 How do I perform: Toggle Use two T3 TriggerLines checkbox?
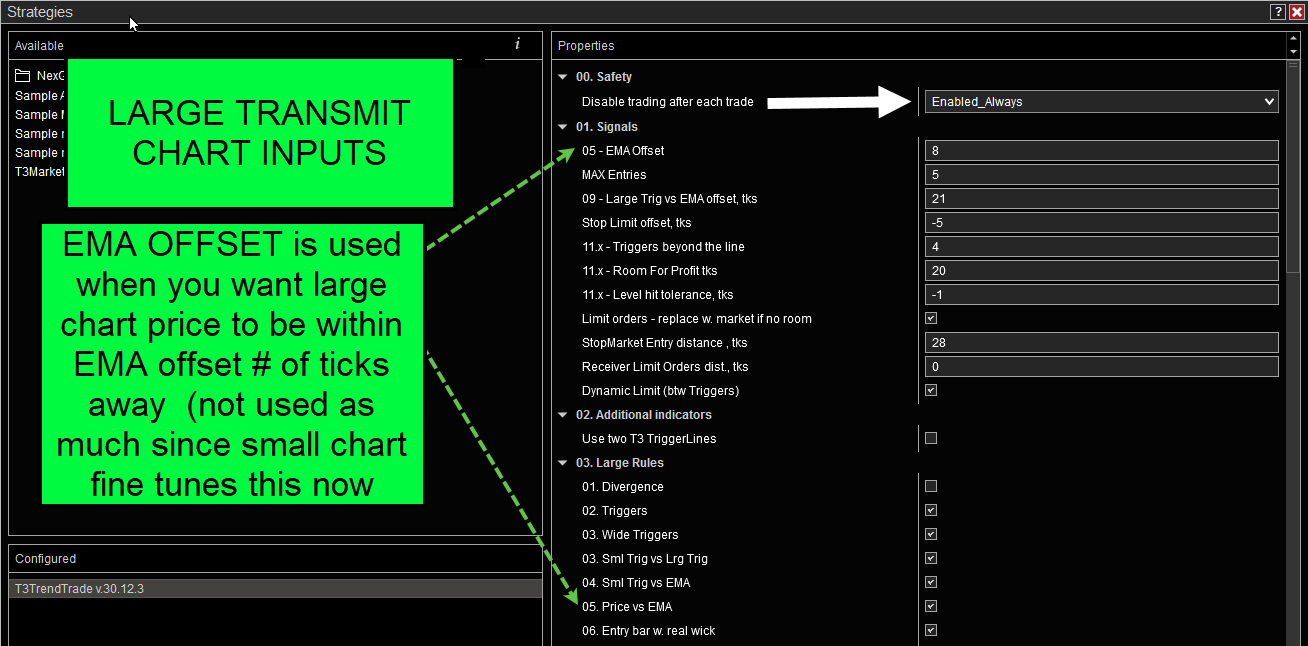point(931,439)
